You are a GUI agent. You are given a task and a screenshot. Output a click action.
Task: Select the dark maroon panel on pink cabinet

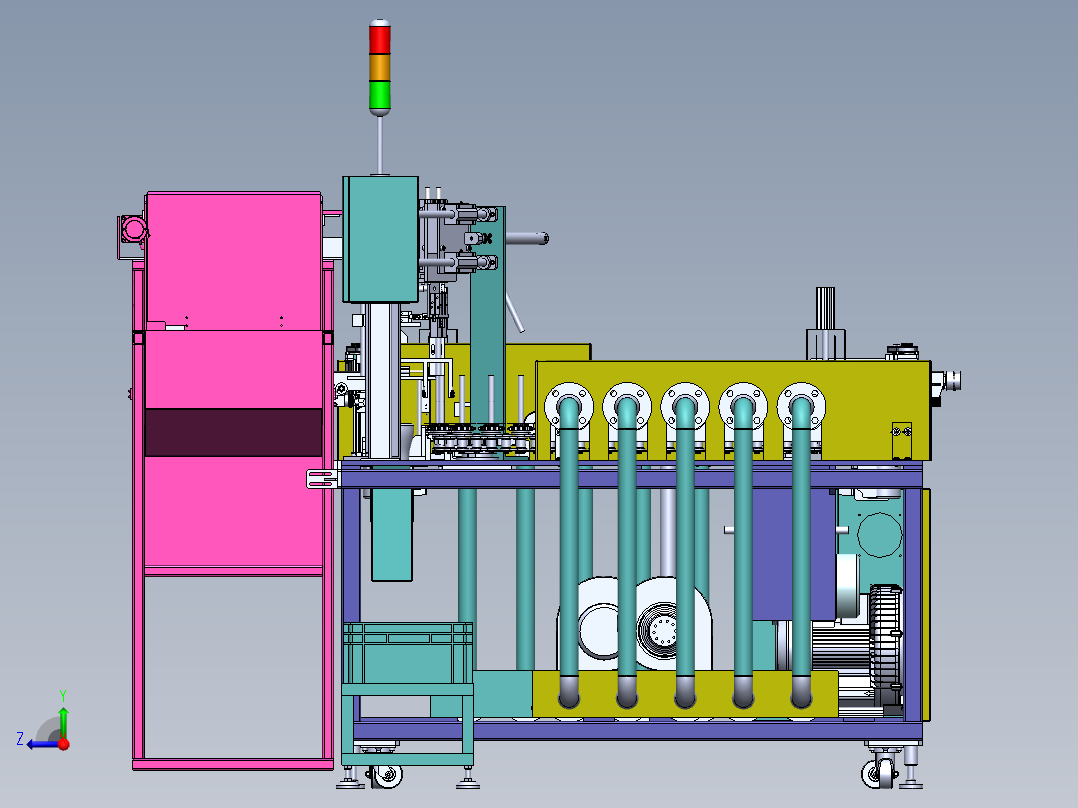click(233, 433)
